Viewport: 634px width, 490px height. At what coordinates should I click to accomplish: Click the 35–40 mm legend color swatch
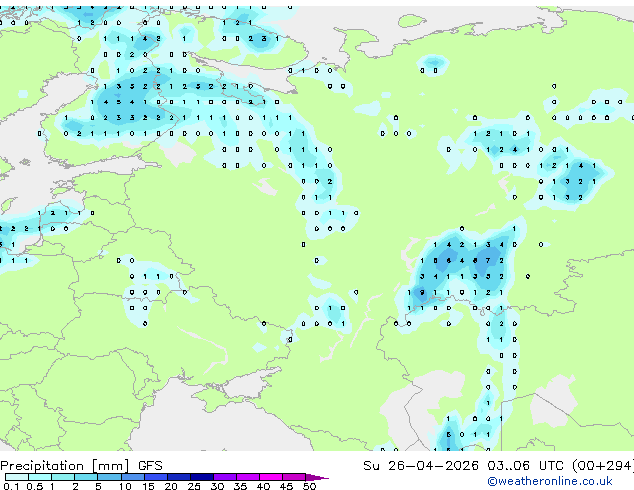(248, 477)
